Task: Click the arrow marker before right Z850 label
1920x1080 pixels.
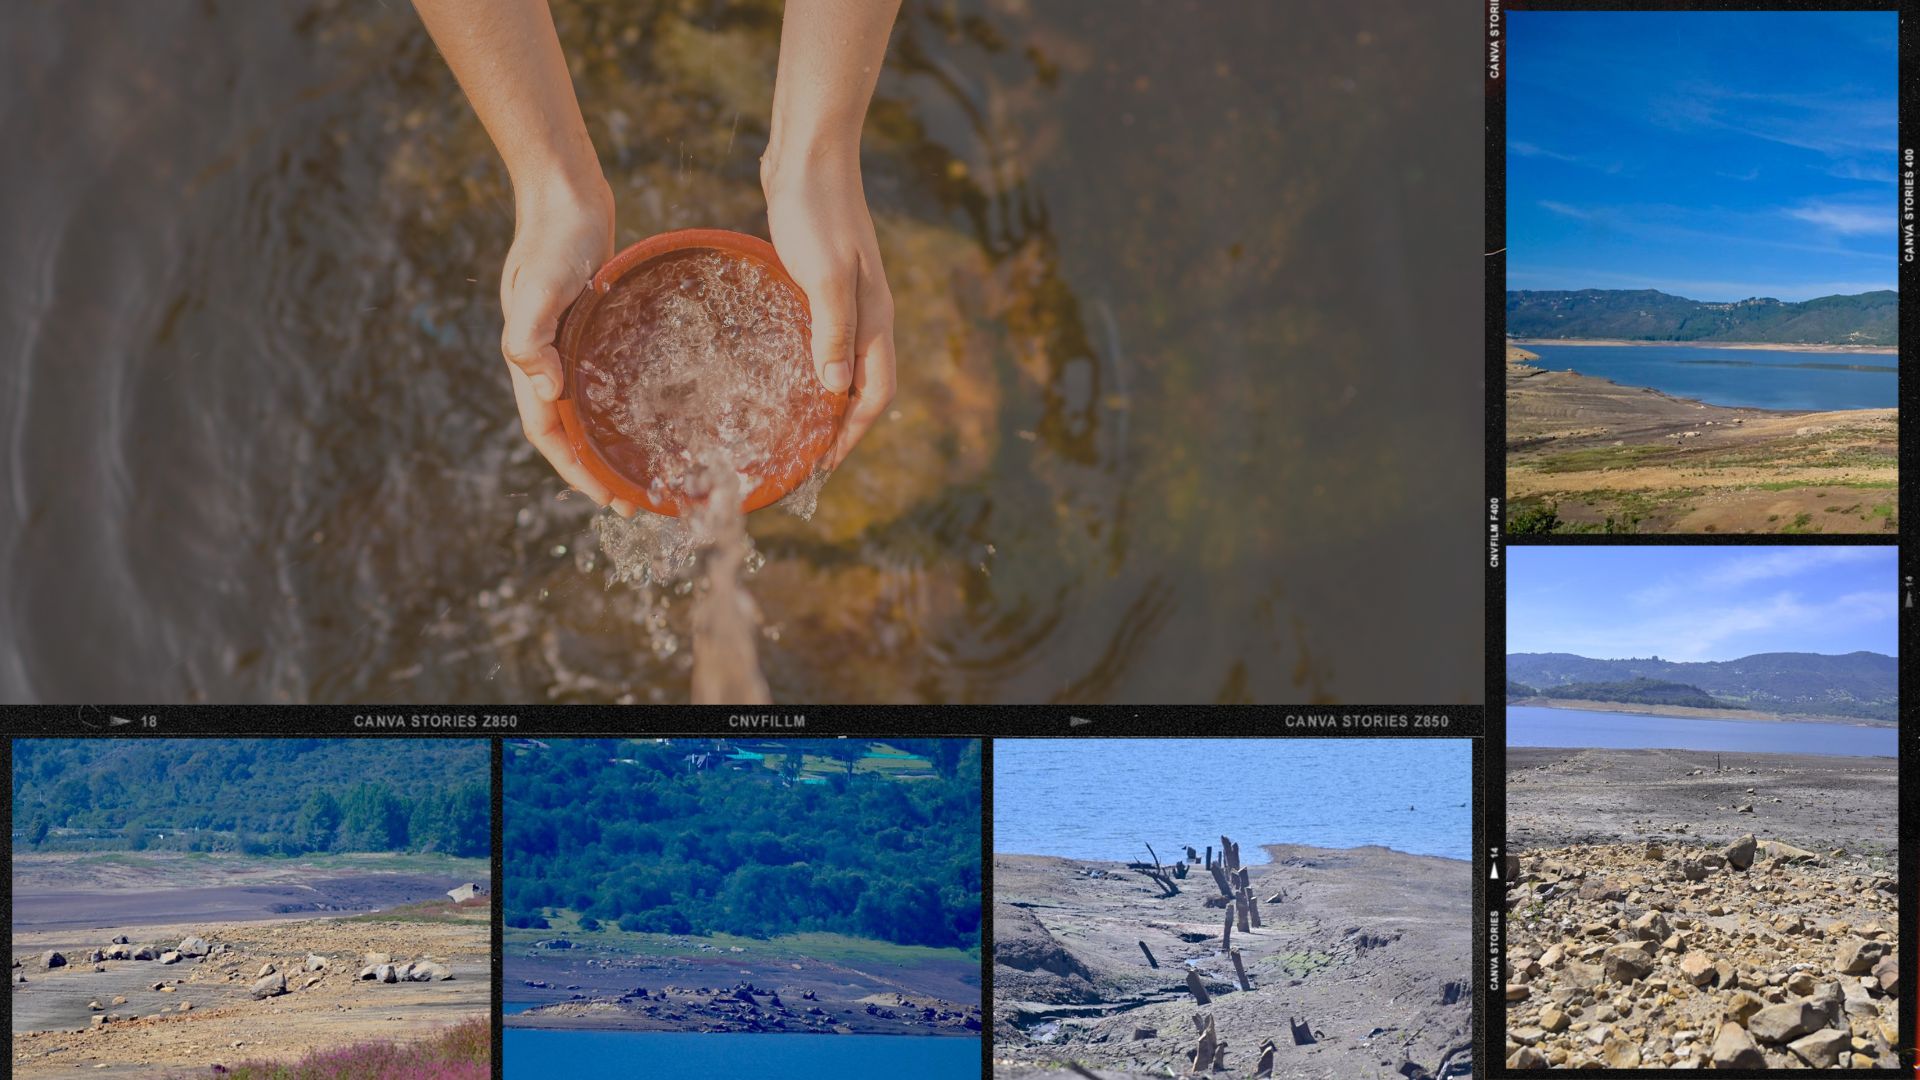Action: click(1080, 720)
